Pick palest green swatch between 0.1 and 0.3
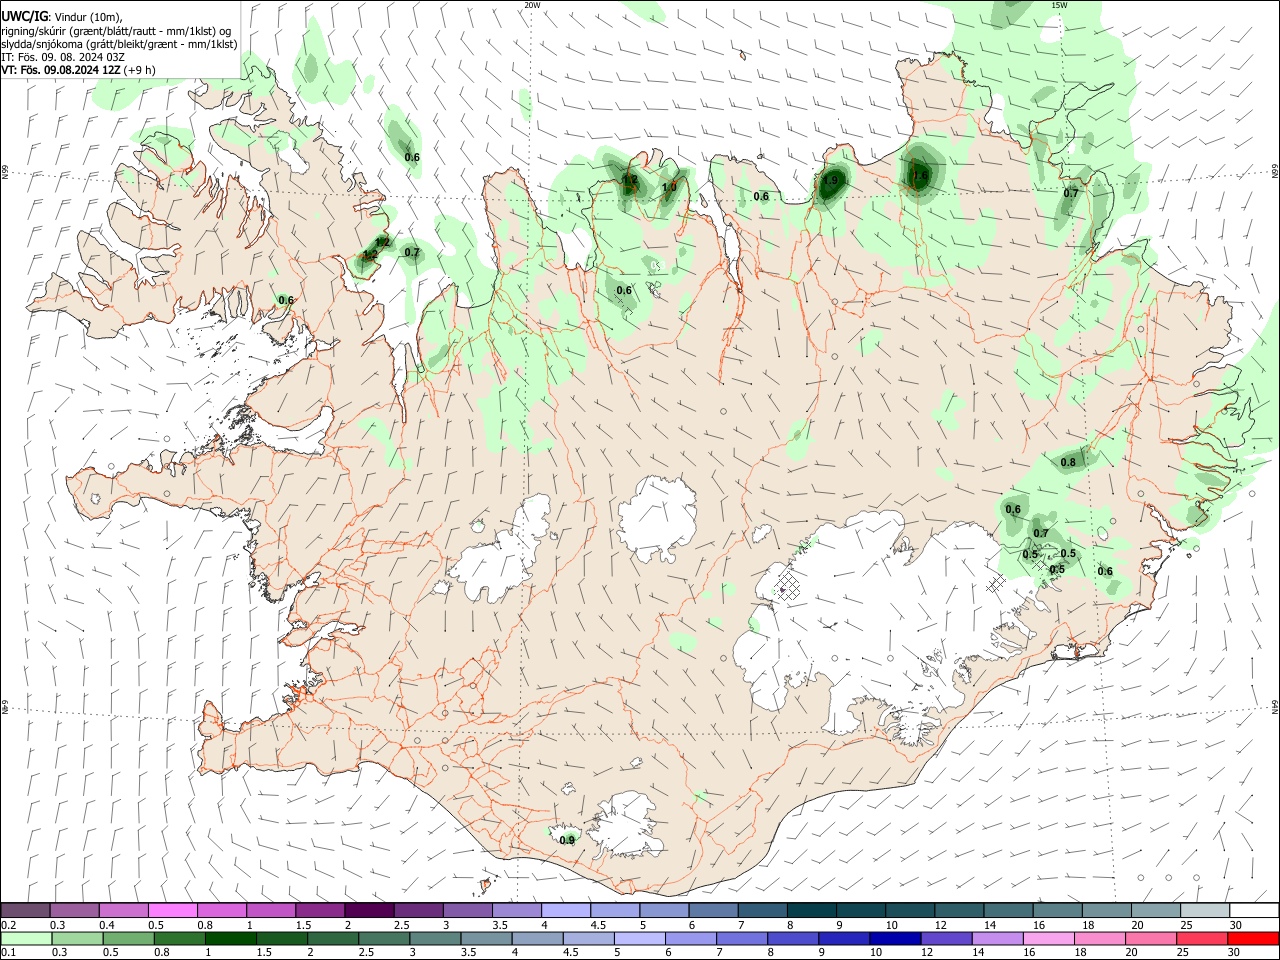1280x960 pixels. [25, 939]
